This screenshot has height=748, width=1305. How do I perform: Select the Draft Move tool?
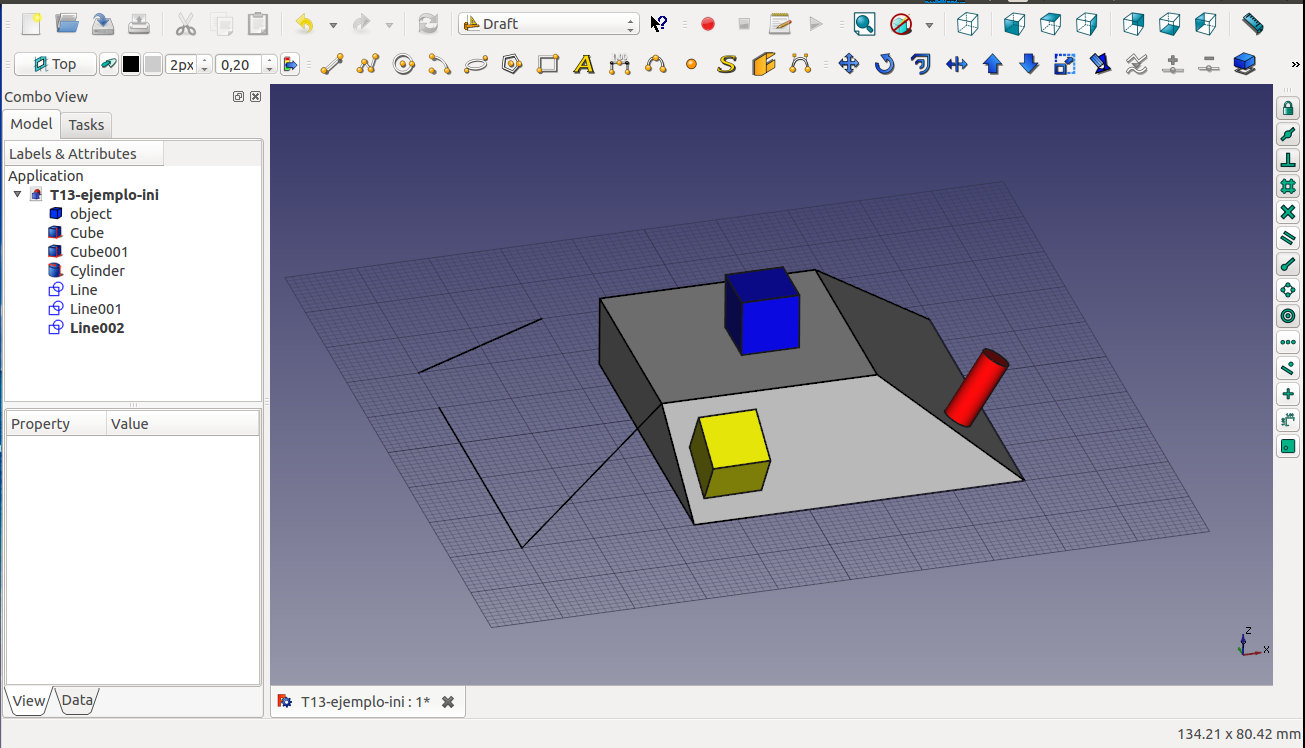pyautogui.click(x=849, y=65)
